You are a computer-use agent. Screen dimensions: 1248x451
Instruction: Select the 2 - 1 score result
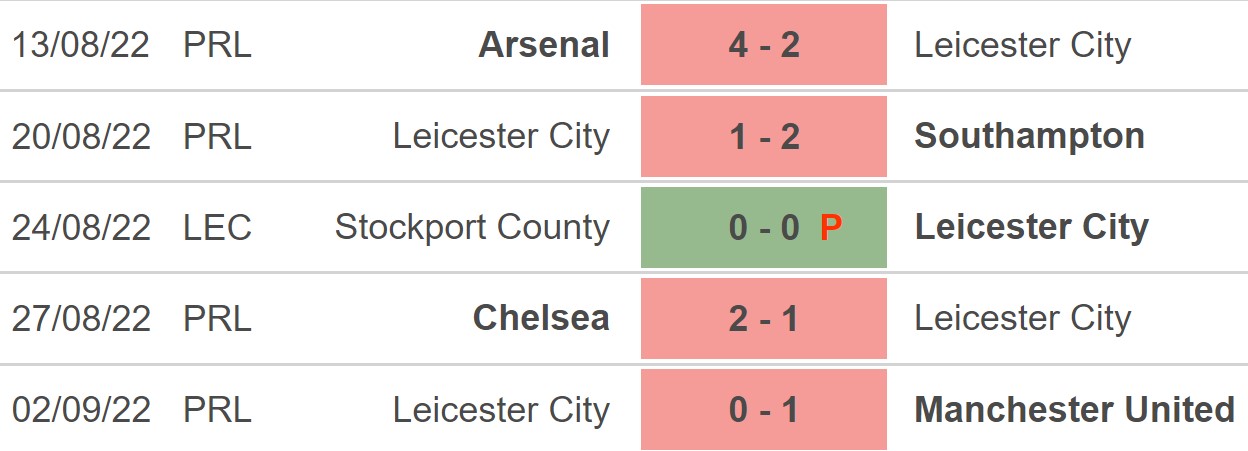(x=764, y=318)
